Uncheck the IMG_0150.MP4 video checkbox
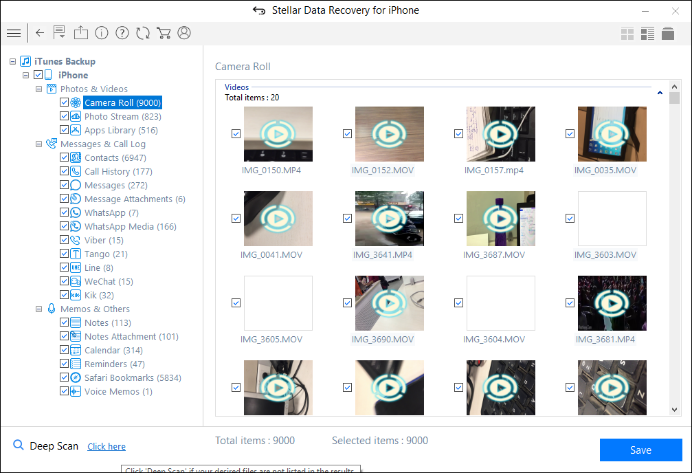 pos(236,133)
